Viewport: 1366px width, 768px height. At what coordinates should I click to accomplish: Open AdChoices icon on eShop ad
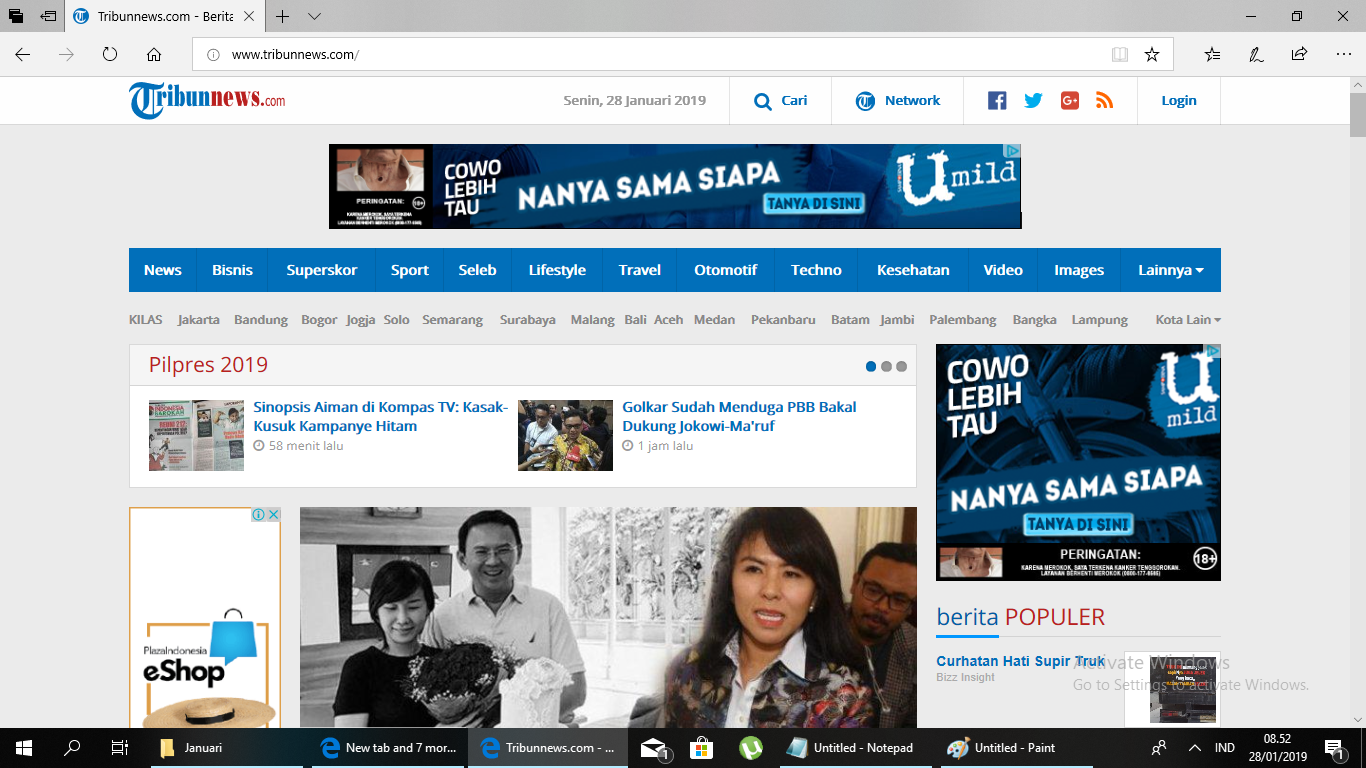point(258,514)
